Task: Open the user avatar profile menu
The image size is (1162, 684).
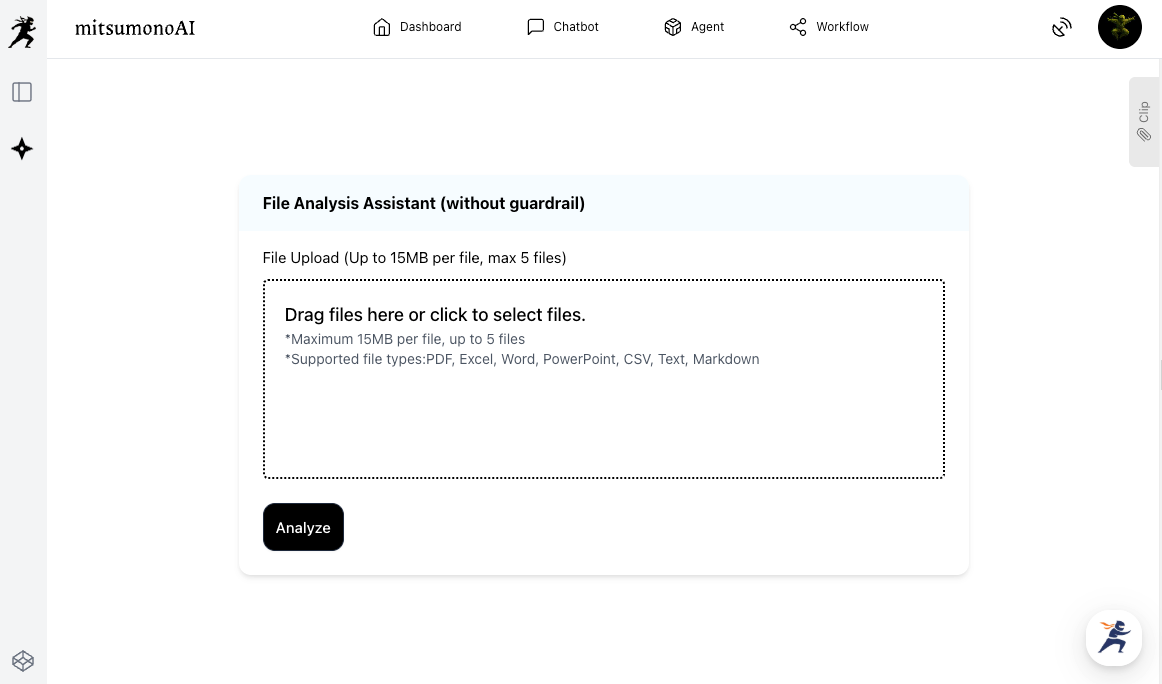Action: pos(1119,28)
